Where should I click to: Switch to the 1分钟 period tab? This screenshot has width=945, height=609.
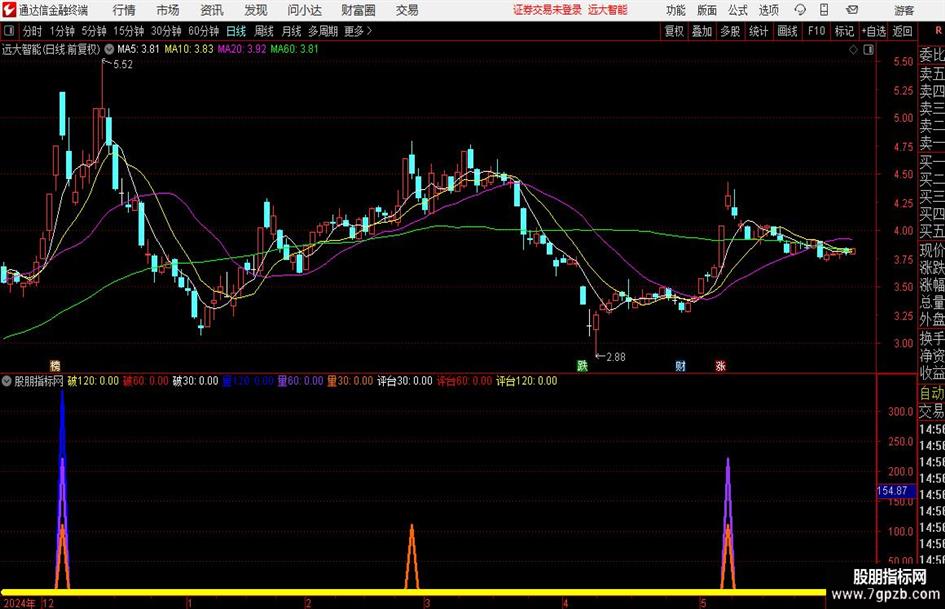[62, 31]
